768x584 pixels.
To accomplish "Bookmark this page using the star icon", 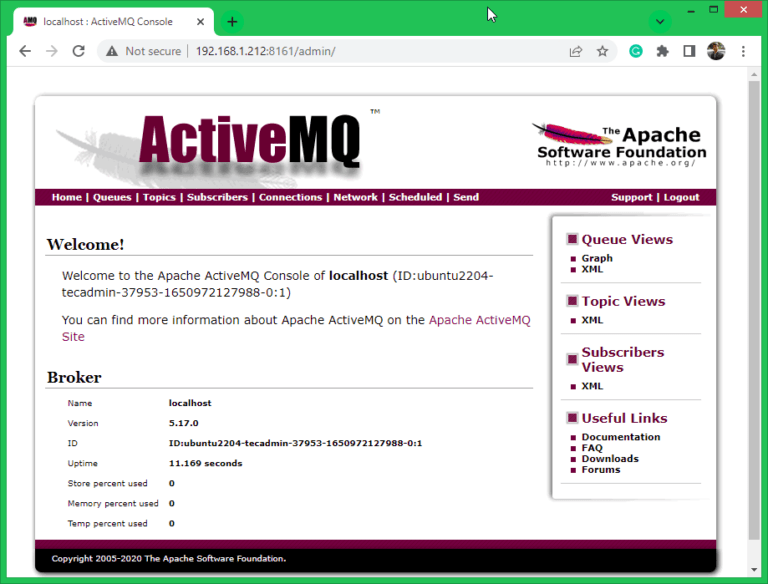I will pos(602,51).
